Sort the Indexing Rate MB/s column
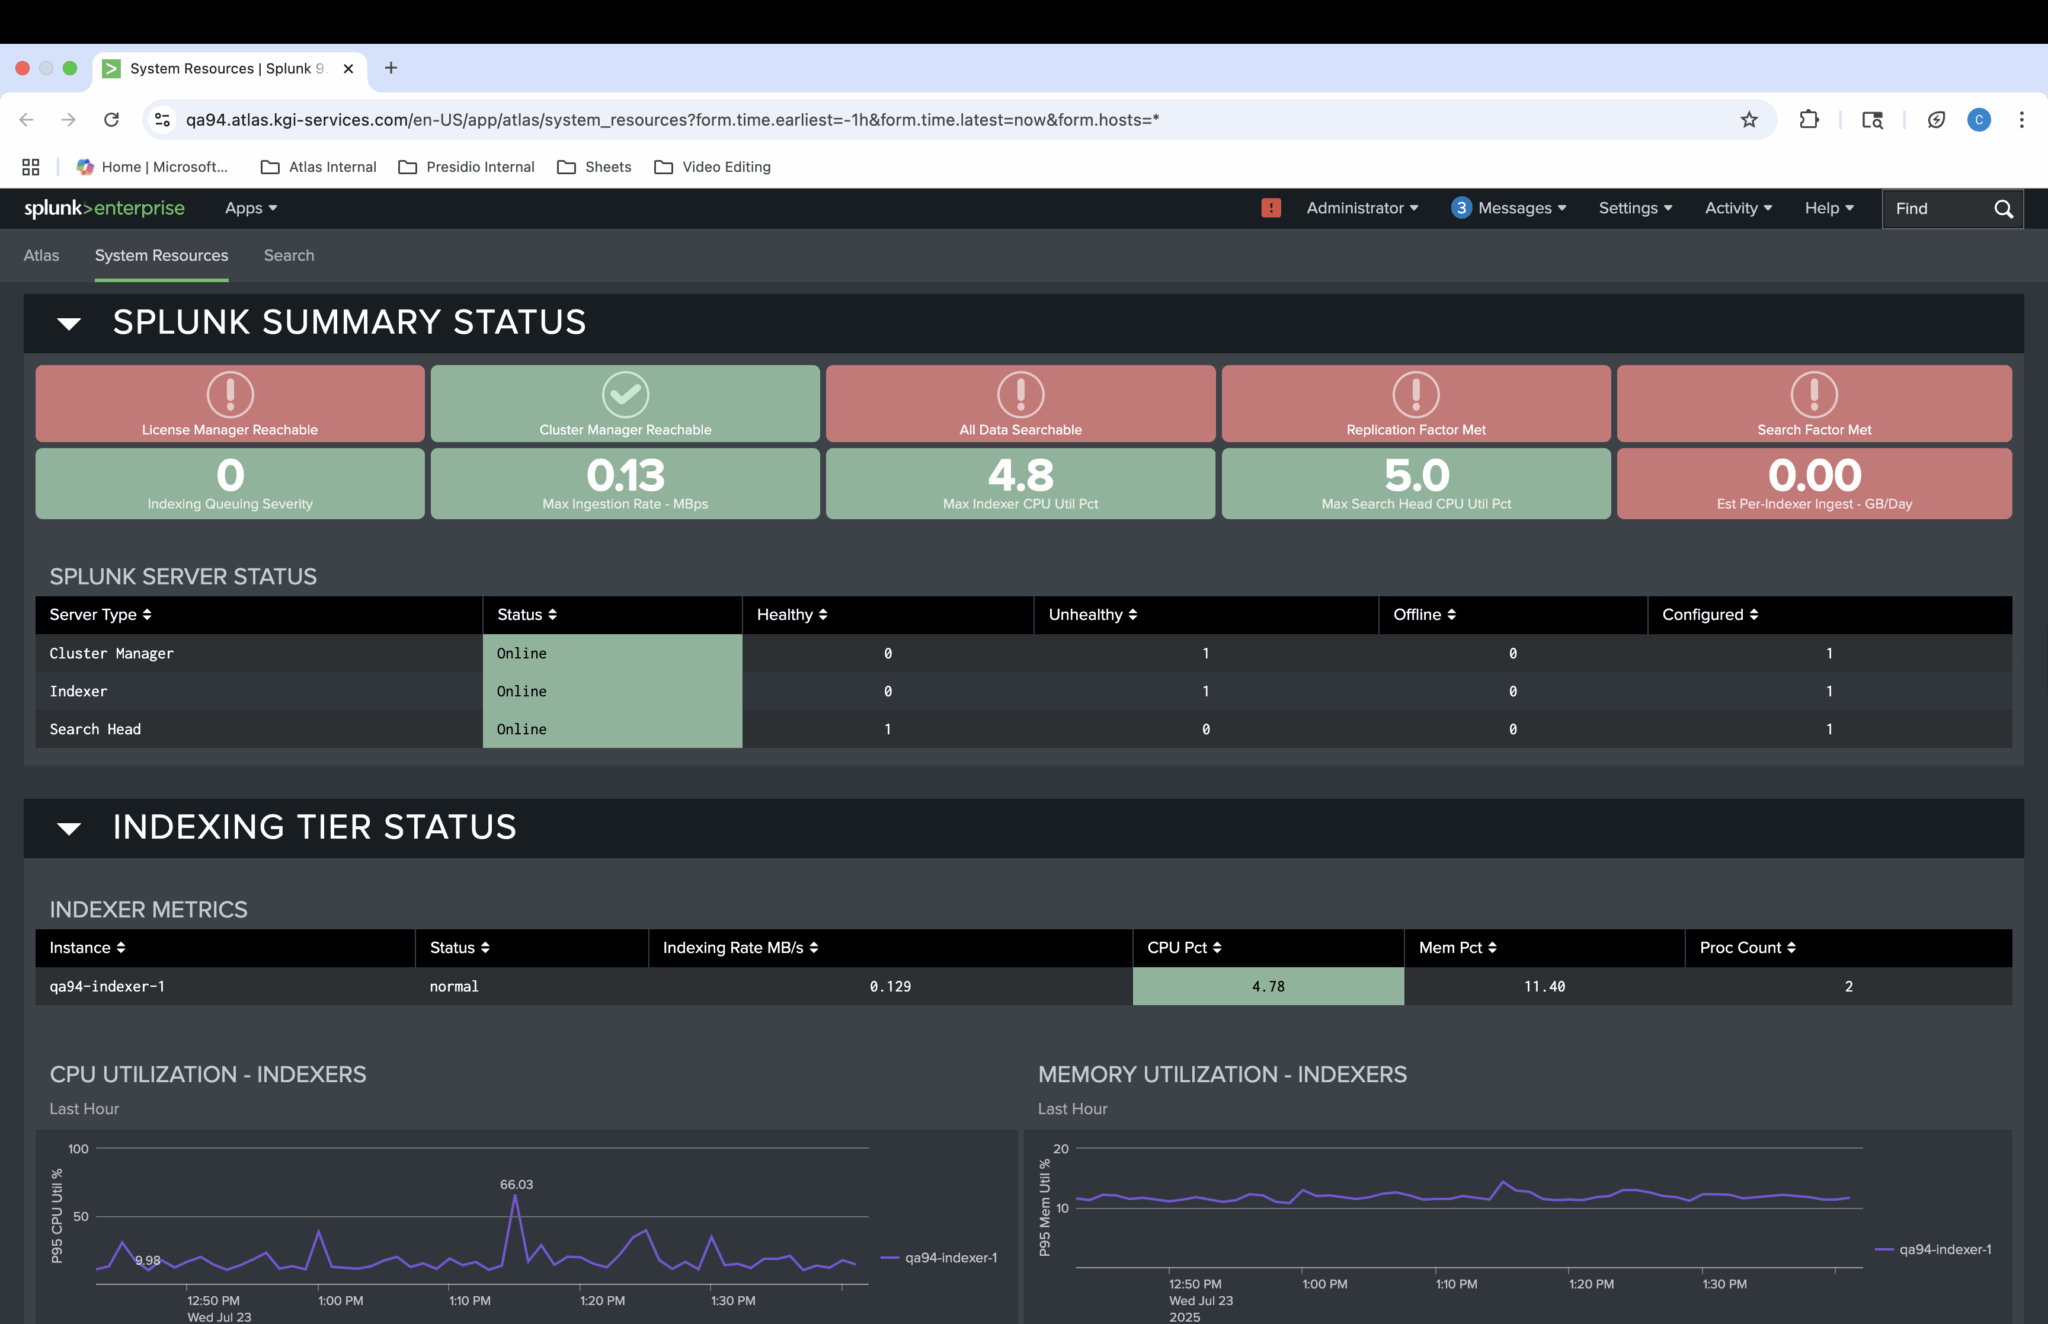The height and width of the screenshot is (1324, 2048). [x=740, y=947]
